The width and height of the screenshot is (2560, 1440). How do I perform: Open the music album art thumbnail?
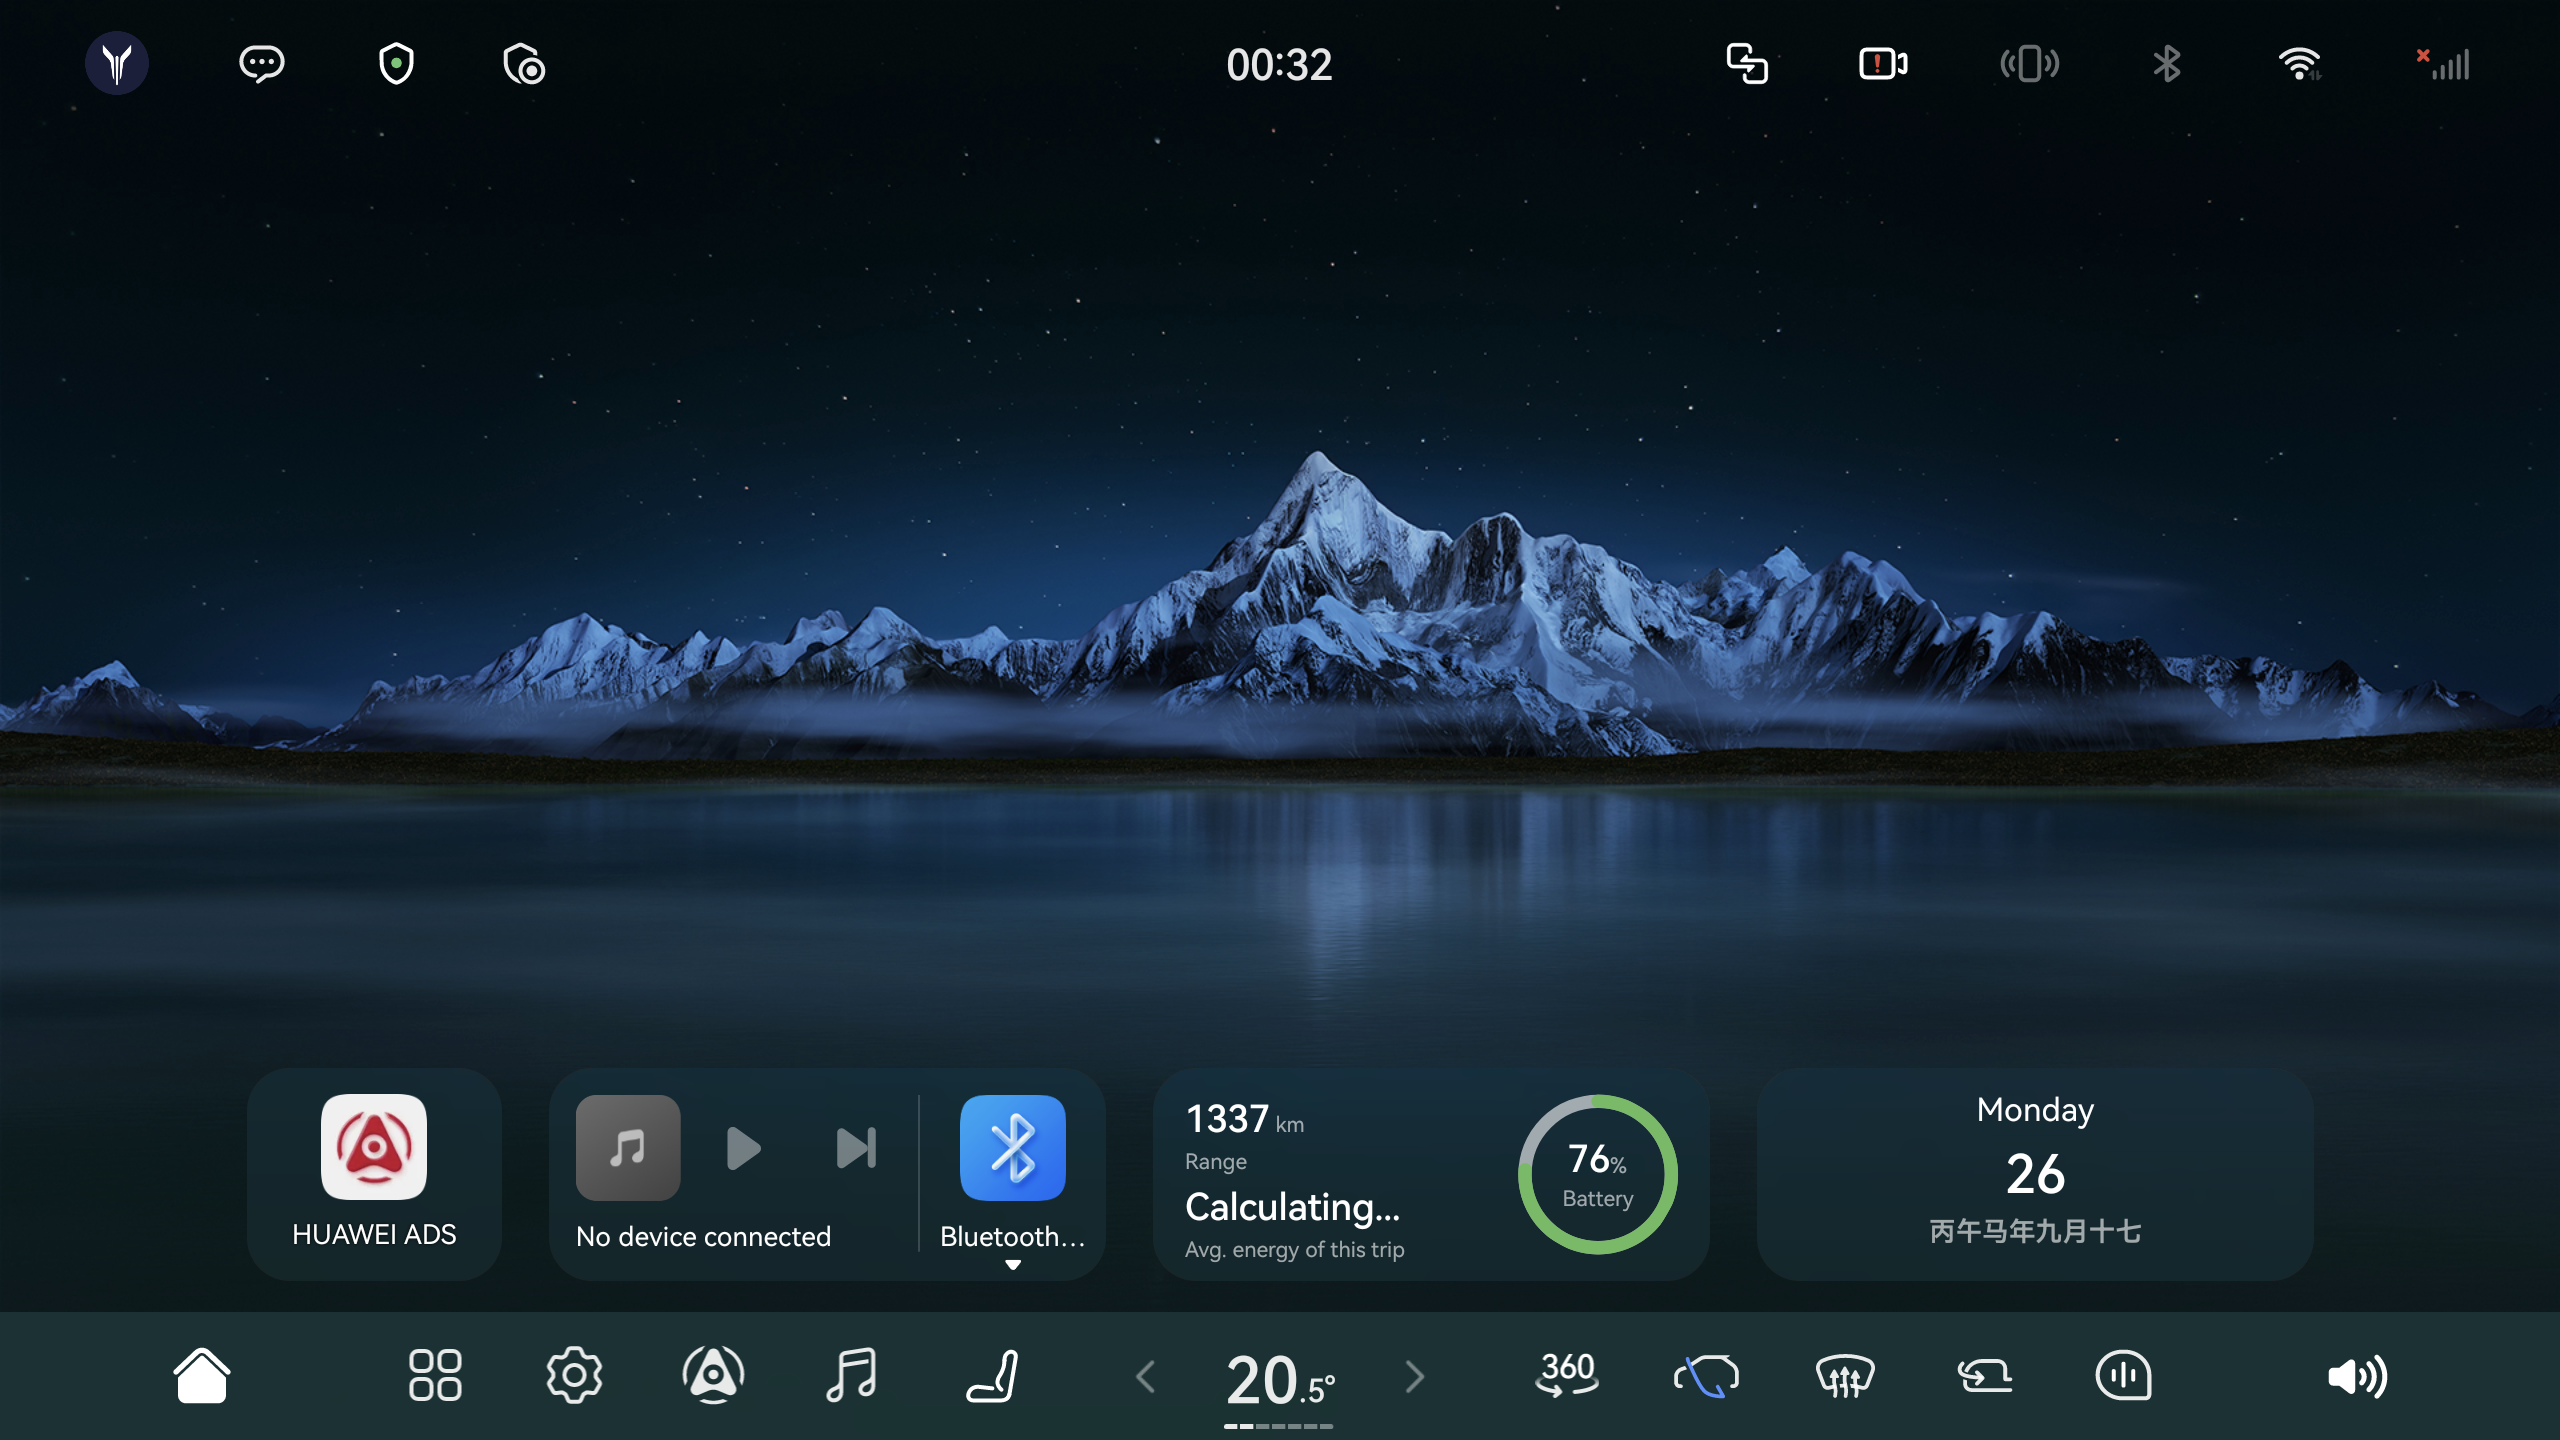click(628, 1147)
